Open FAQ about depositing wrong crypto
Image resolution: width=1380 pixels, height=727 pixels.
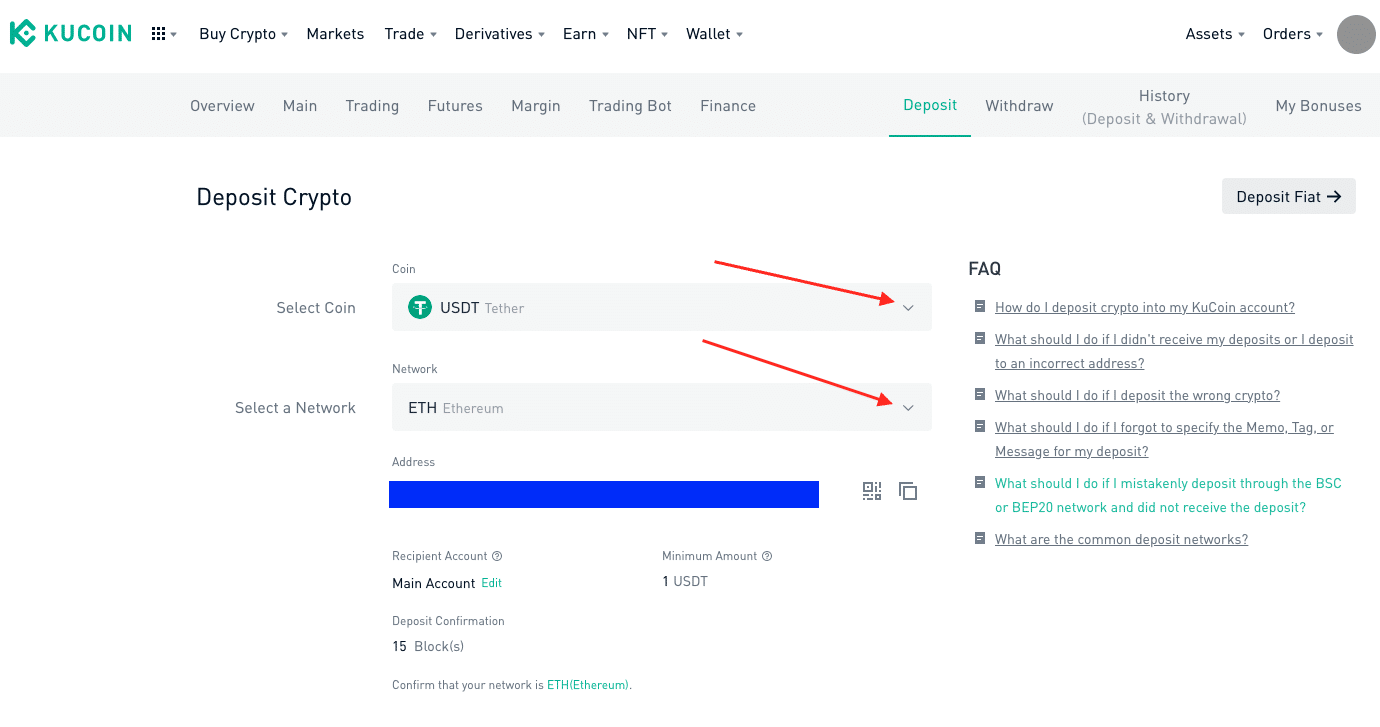[x=1137, y=396]
